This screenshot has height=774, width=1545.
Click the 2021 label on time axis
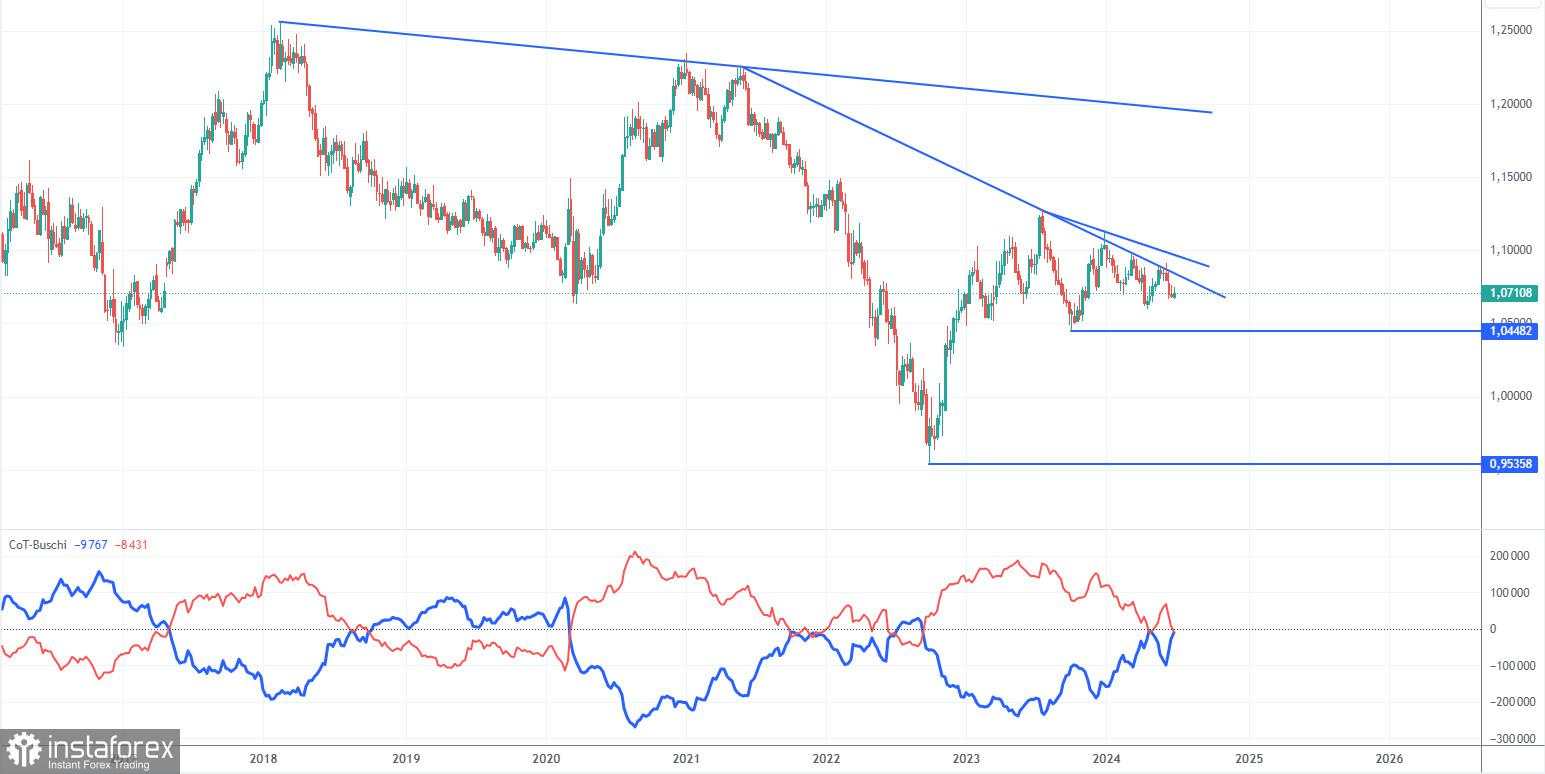[686, 759]
